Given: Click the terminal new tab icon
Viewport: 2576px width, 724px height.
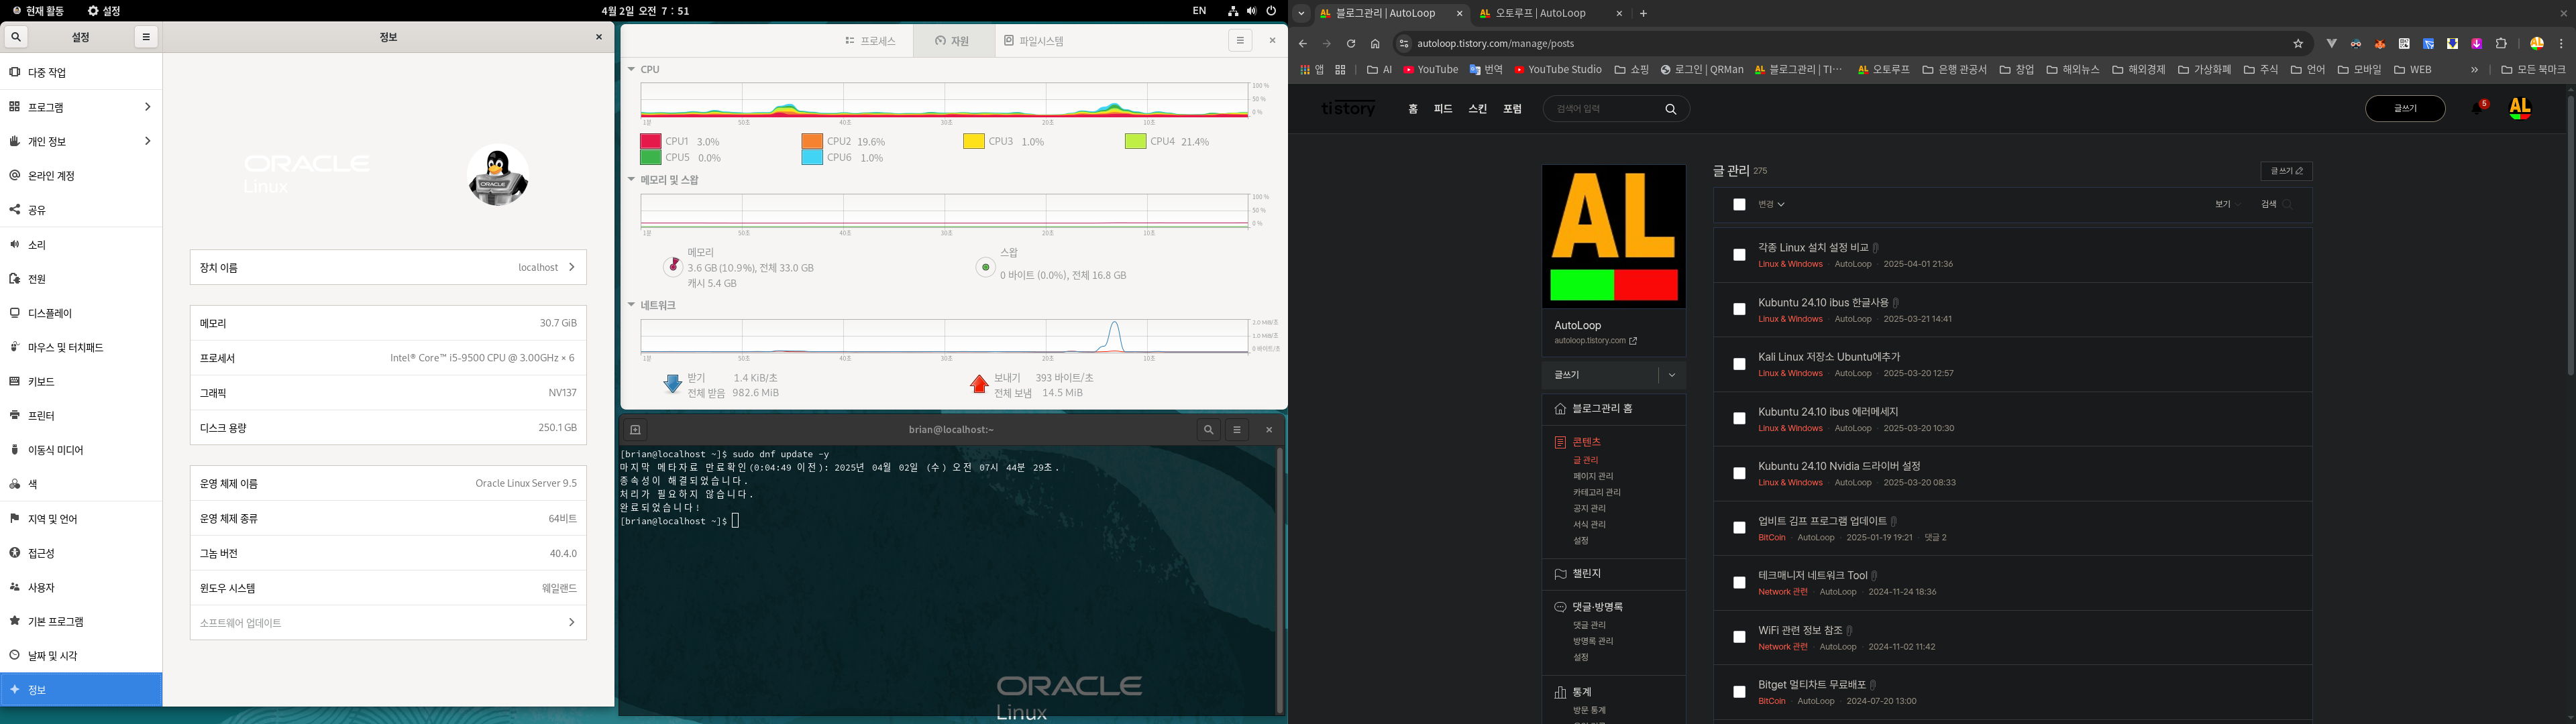Looking at the screenshot, I should point(635,430).
